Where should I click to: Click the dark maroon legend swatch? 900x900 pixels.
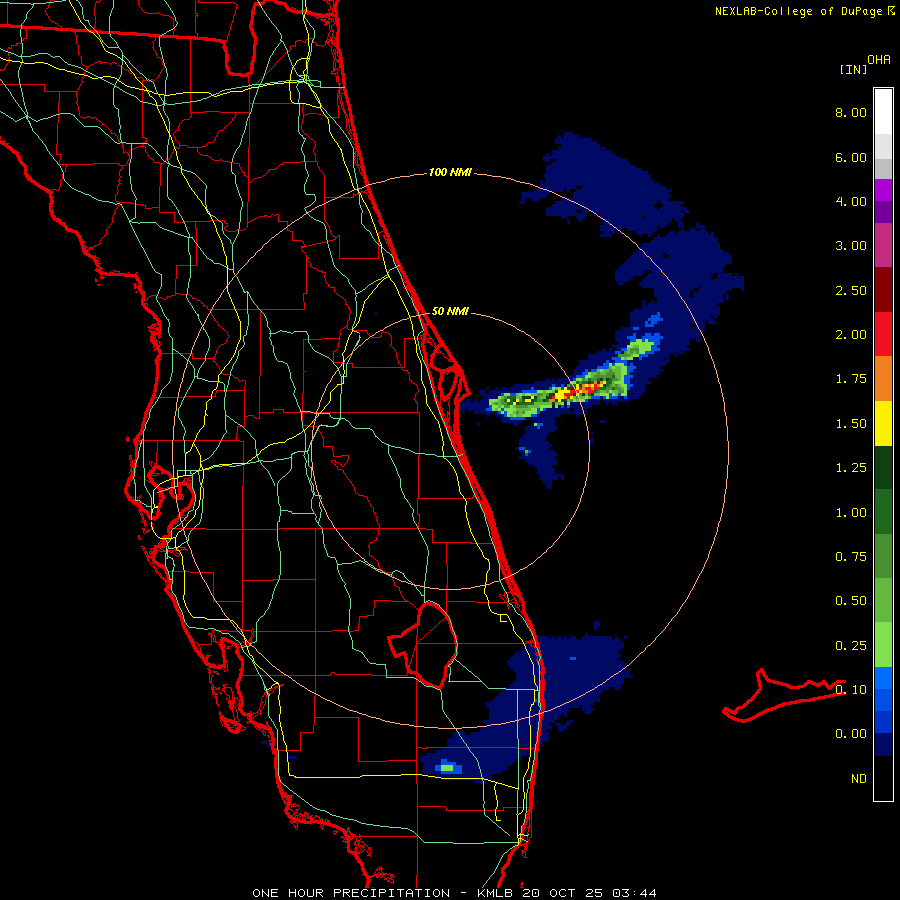tap(883, 290)
